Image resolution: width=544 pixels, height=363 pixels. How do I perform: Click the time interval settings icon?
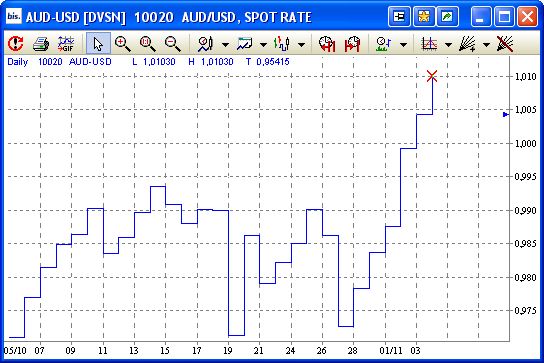point(383,44)
